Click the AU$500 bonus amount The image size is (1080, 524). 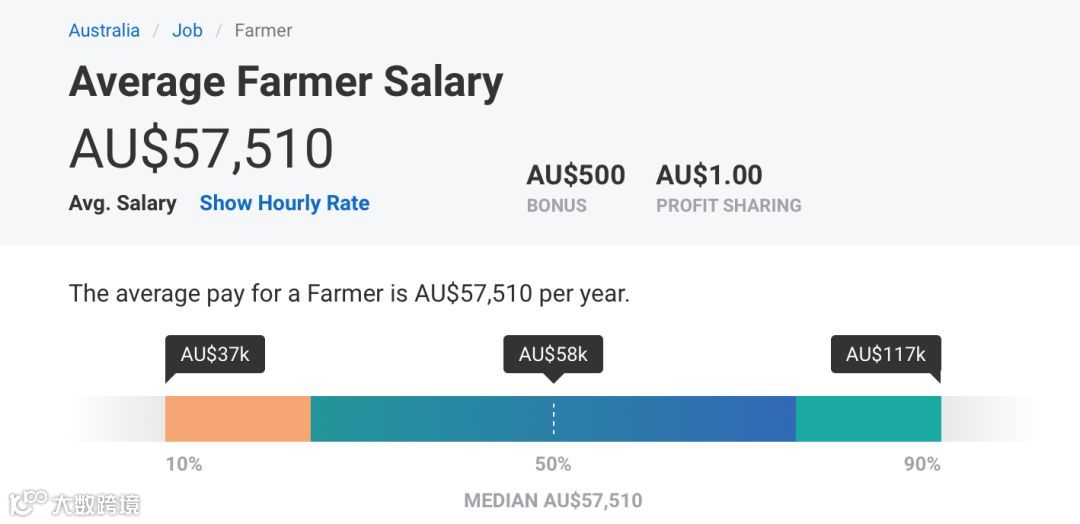click(575, 175)
